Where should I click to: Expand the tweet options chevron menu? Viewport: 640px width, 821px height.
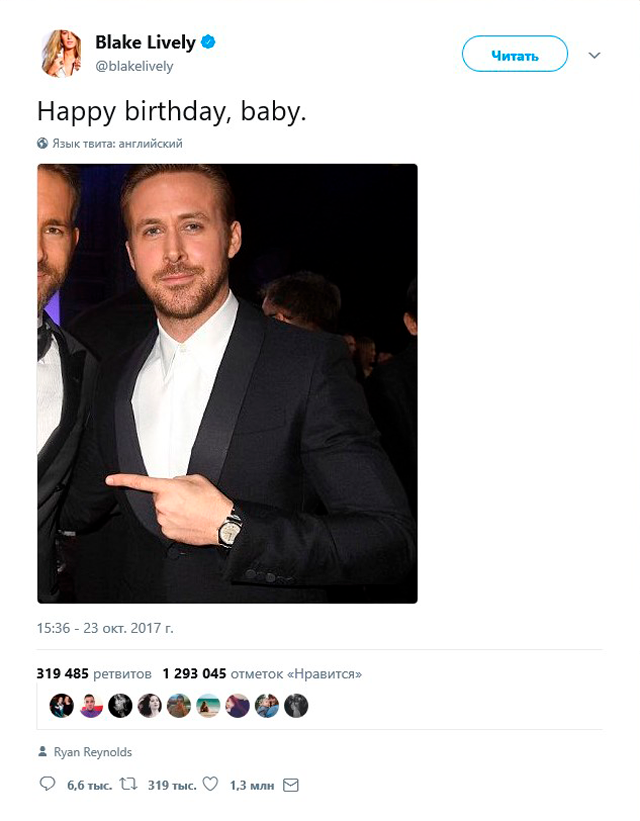[x=594, y=55]
